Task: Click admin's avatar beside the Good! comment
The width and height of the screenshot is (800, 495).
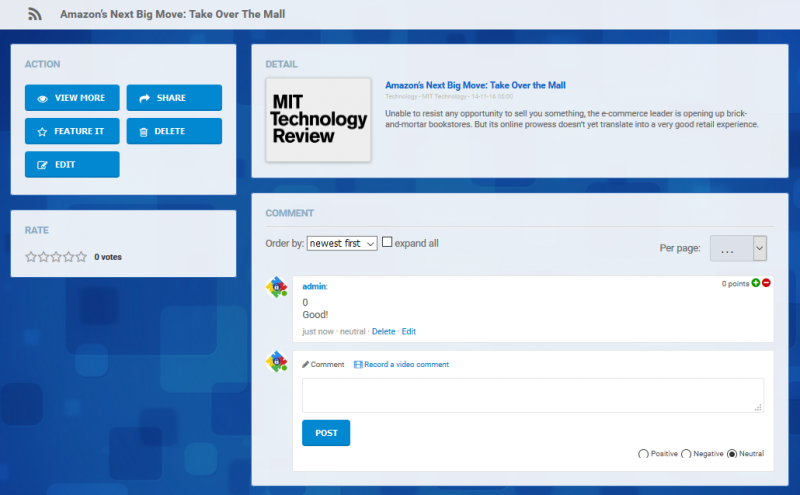Action: [x=277, y=287]
